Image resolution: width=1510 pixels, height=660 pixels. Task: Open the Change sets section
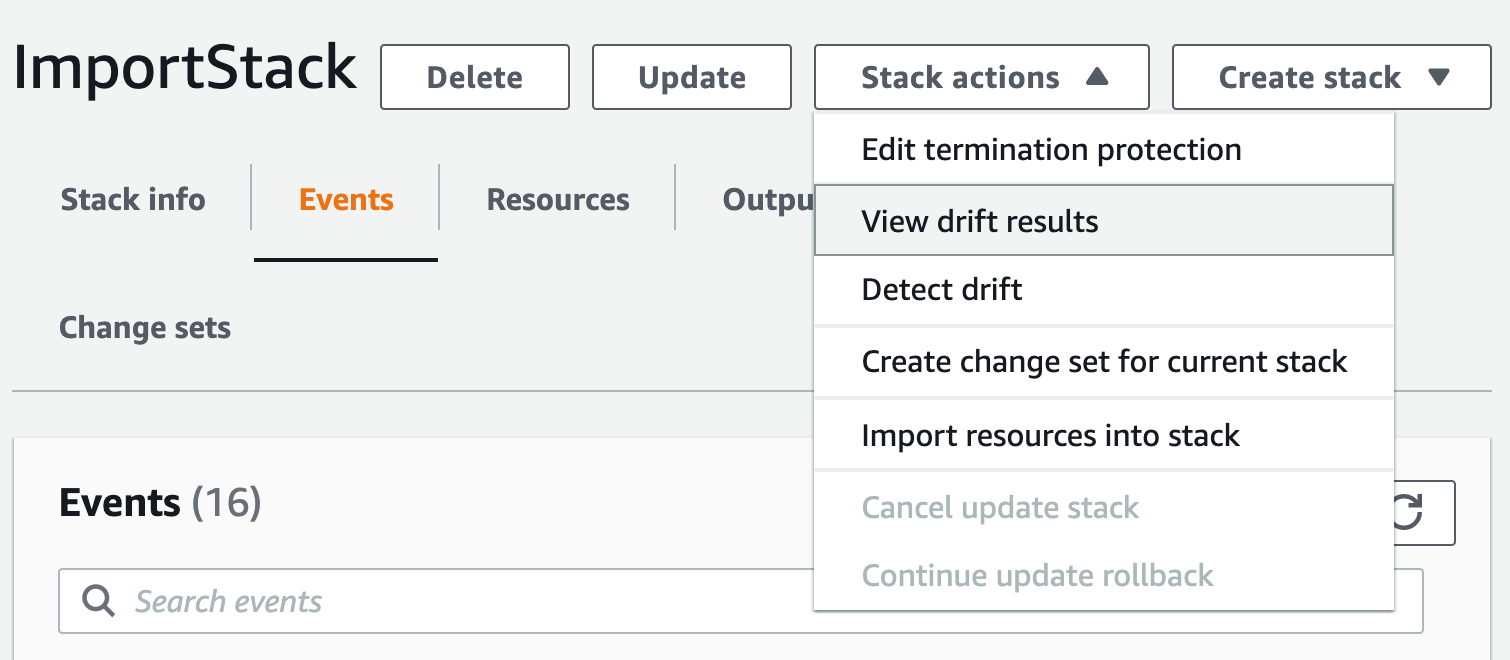pyautogui.click(x=144, y=327)
